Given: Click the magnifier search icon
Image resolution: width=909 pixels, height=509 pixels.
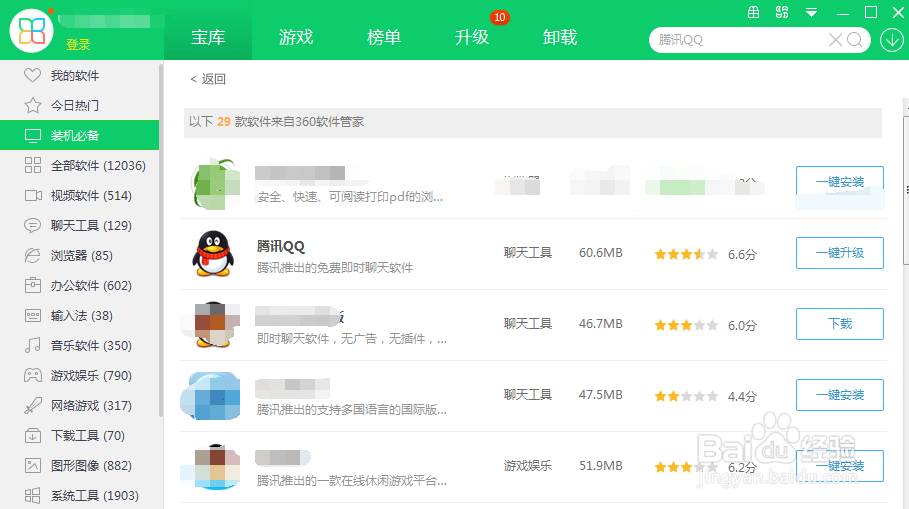Looking at the screenshot, I should tap(855, 40).
